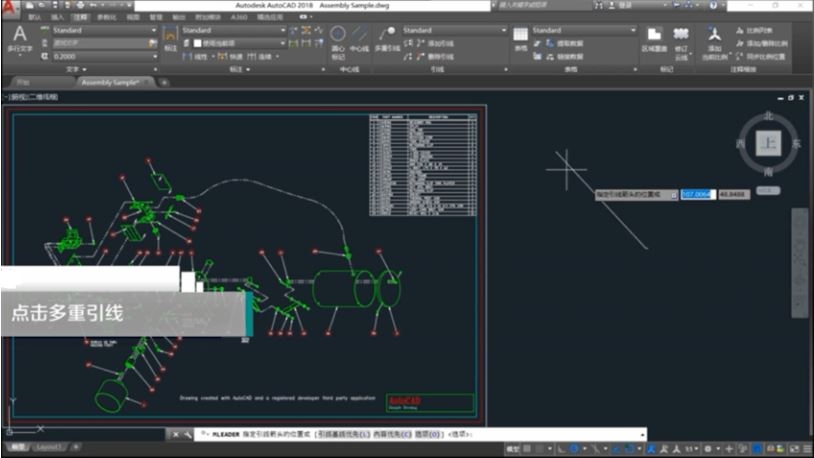Toggle object snap tracking in status bar
Image resolution: width=814 pixels, height=458 pixels.
(616, 449)
